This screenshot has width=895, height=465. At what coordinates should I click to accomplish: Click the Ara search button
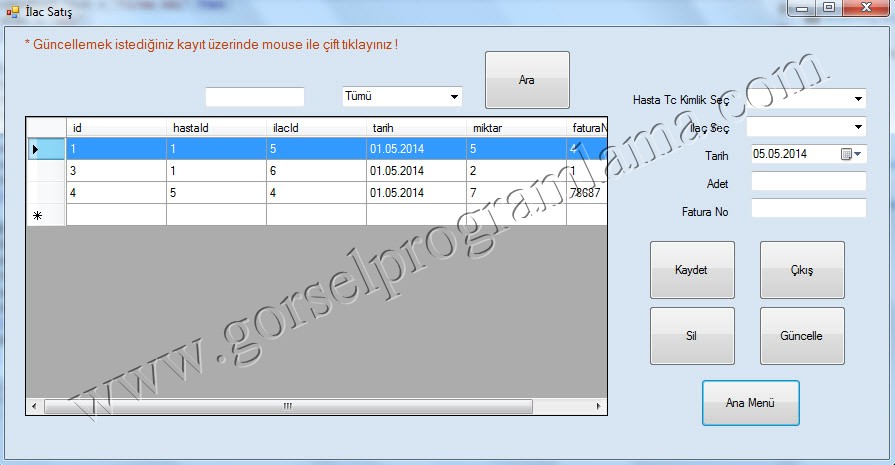527,80
